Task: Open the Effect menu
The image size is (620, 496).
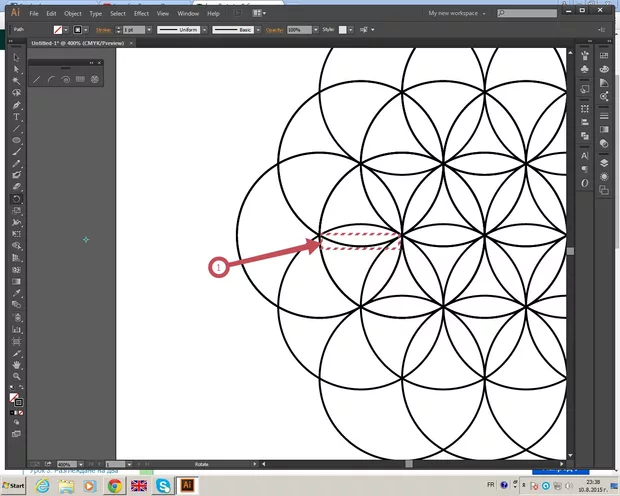Action: 140,14
